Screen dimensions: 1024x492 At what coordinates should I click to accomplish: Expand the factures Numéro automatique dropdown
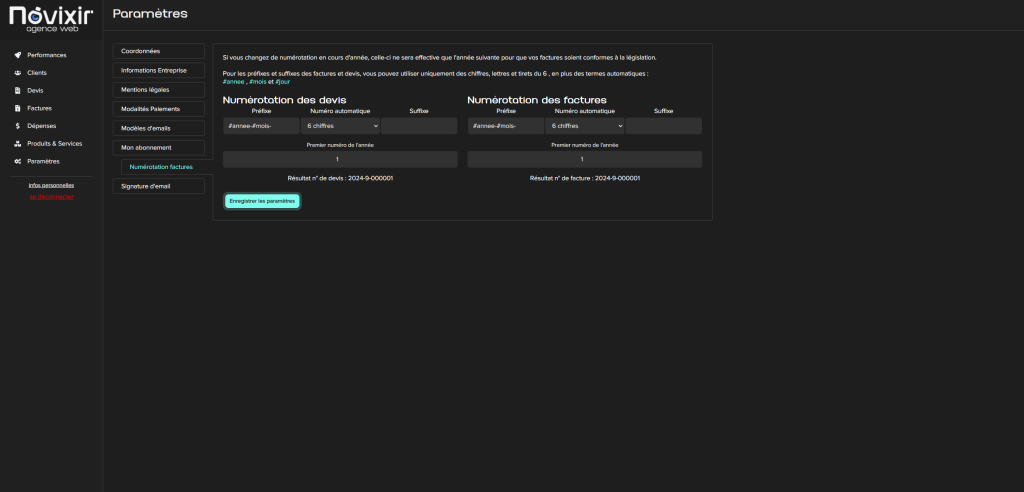pos(586,126)
